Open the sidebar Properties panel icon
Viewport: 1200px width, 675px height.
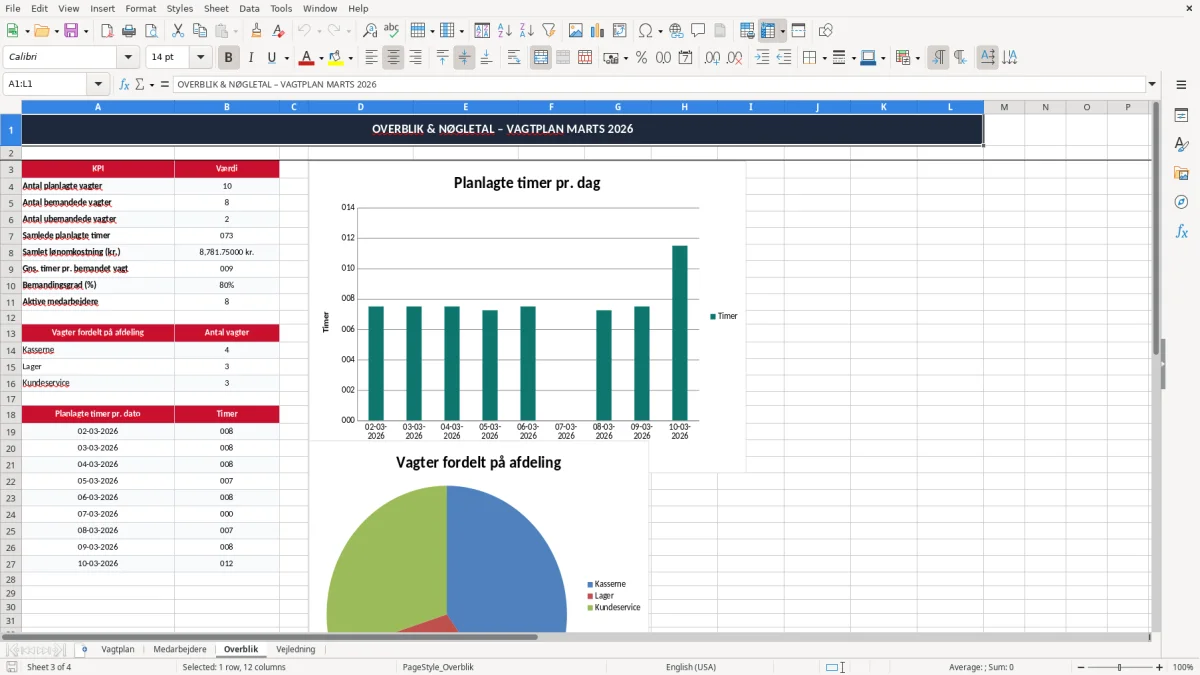(x=1181, y=116)
